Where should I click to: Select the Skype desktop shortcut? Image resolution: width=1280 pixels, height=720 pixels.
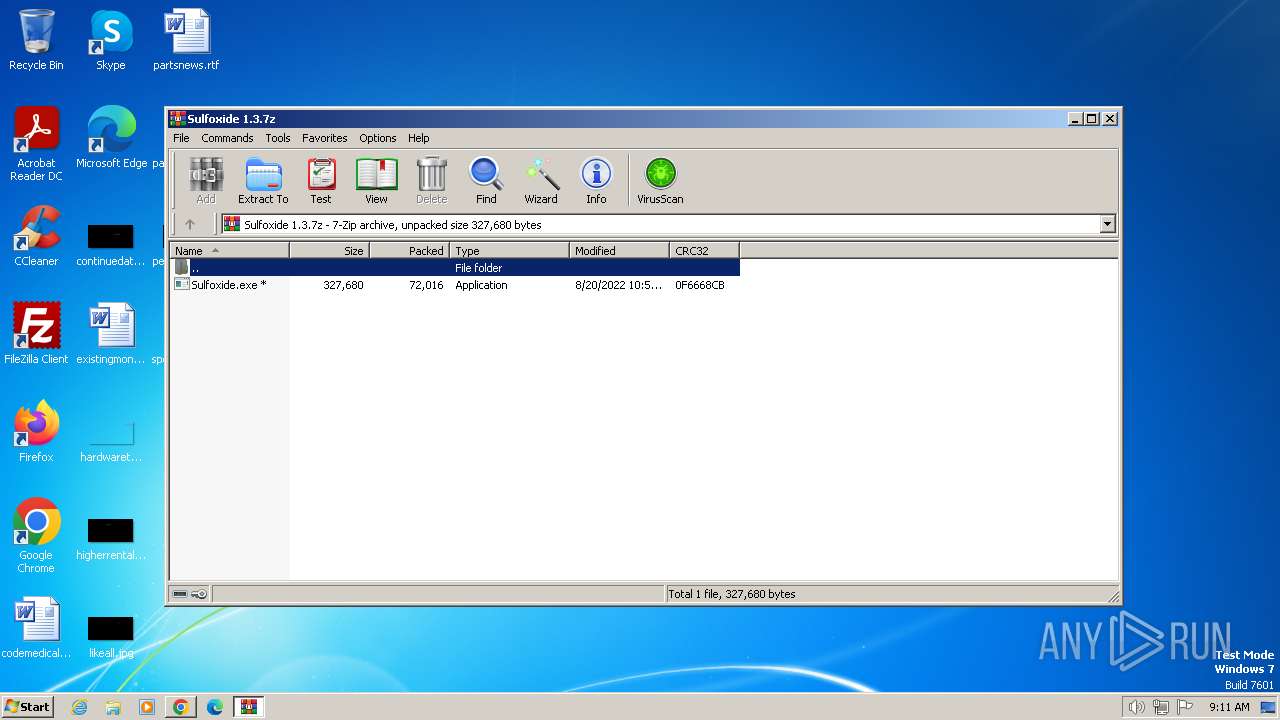[x=110, y=40]
